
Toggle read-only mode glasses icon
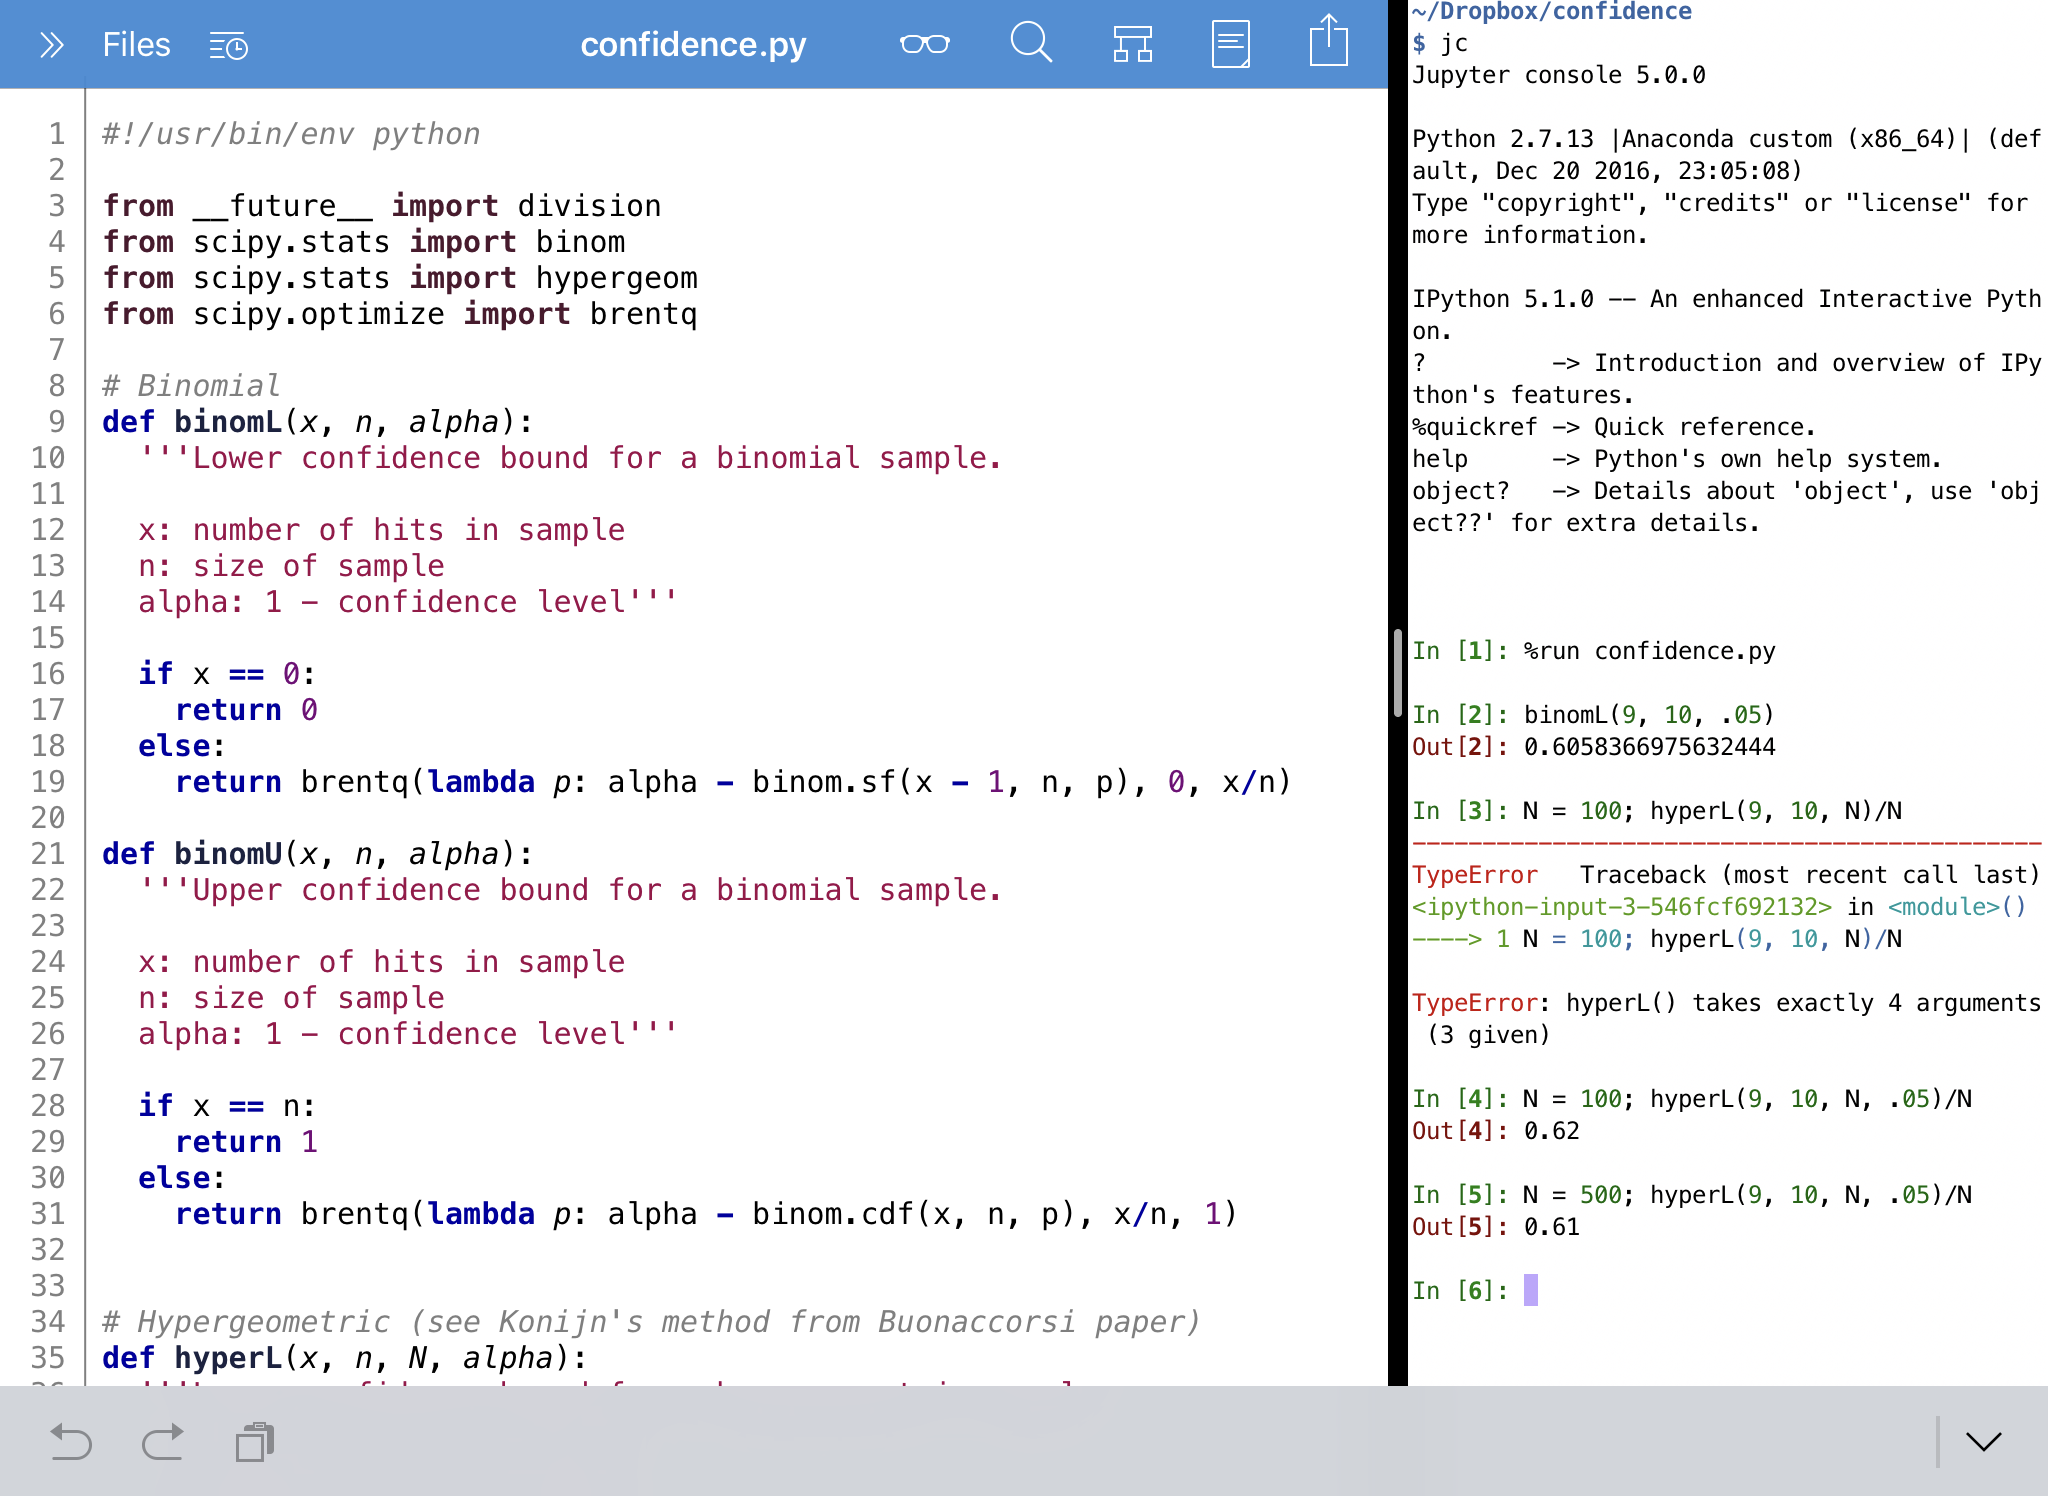pyautogui.click(x=924, y=44)
